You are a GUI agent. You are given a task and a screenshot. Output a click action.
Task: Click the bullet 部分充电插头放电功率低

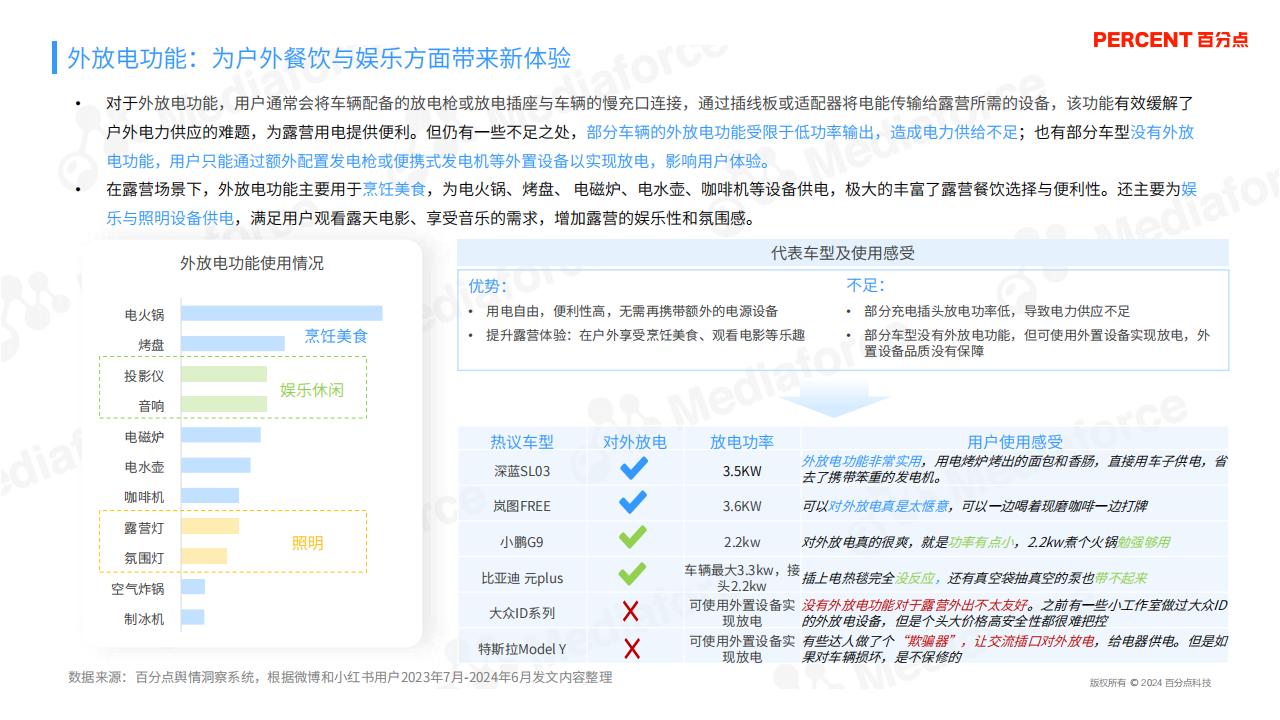(x=997, y=311)
